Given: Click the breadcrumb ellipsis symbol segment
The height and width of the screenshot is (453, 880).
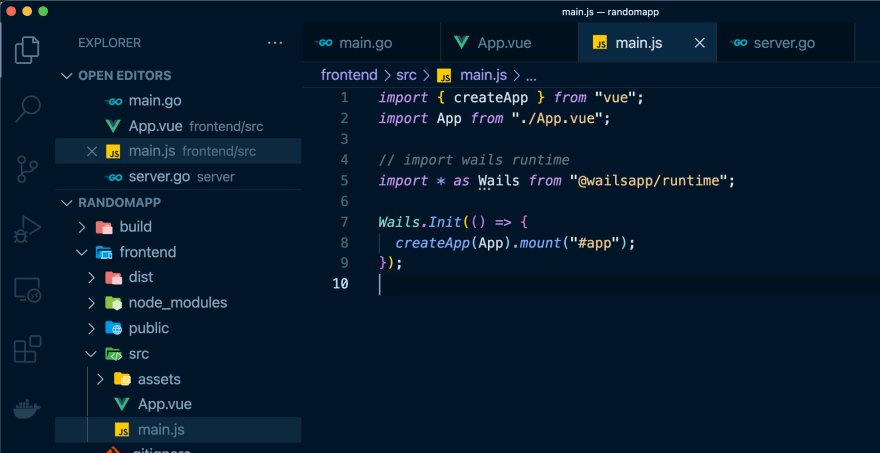Looking at the screenshot, I should click(x=531, y=76).
